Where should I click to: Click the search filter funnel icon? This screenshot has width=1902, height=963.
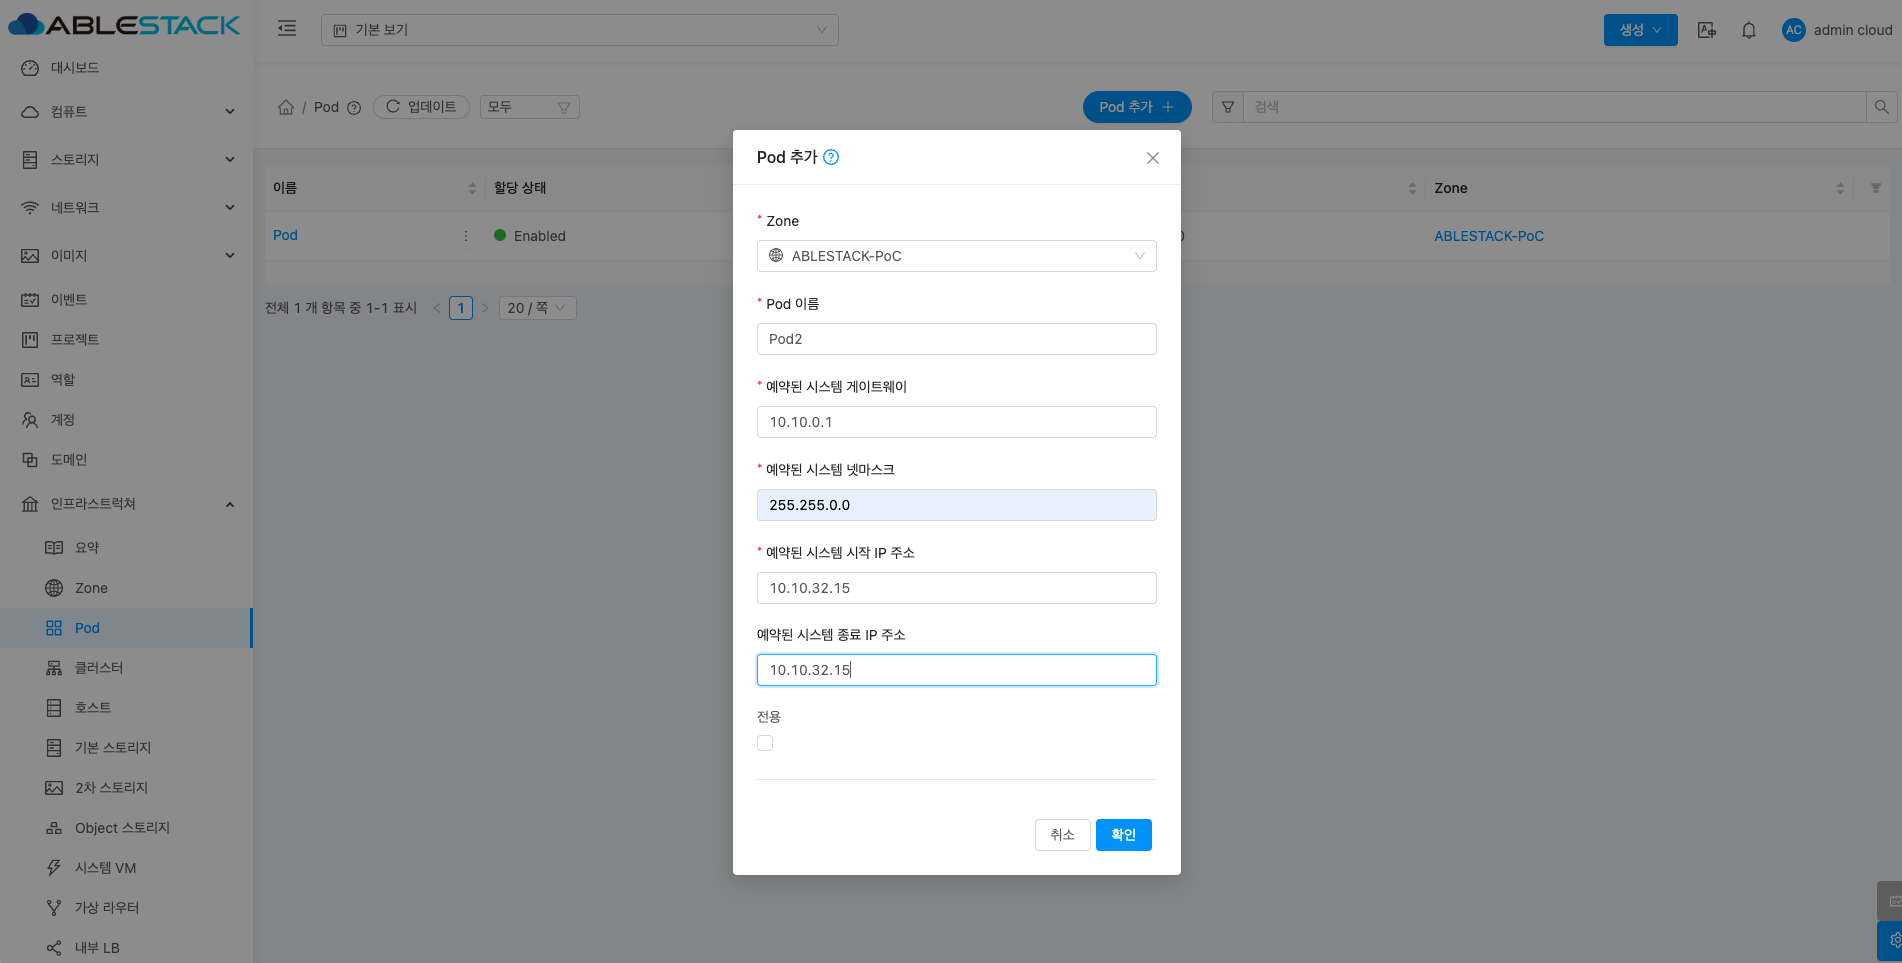coord(1228,107)
